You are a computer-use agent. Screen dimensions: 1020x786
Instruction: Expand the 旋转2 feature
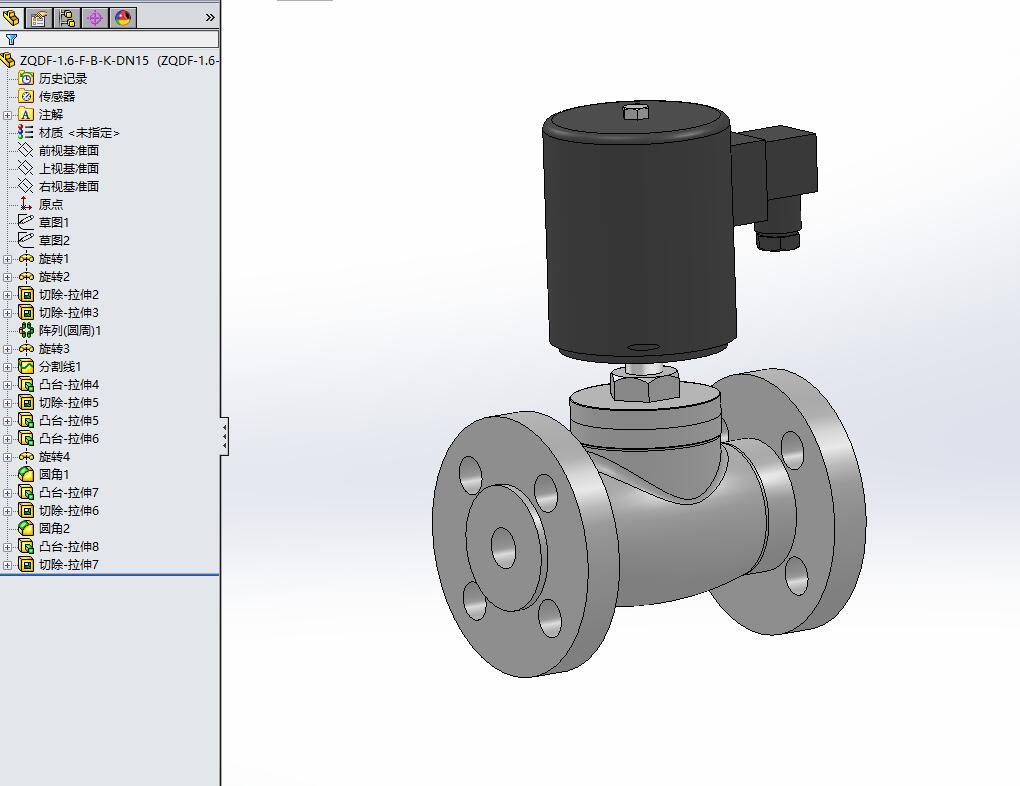[x=7, y=277]
